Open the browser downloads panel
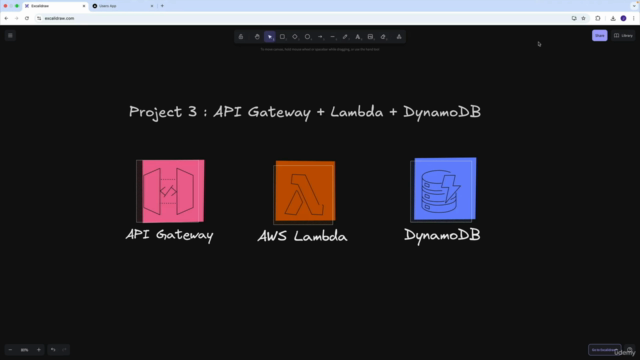Image resolution: width=640 pixels, height=360 pixels. click(613, 18)
